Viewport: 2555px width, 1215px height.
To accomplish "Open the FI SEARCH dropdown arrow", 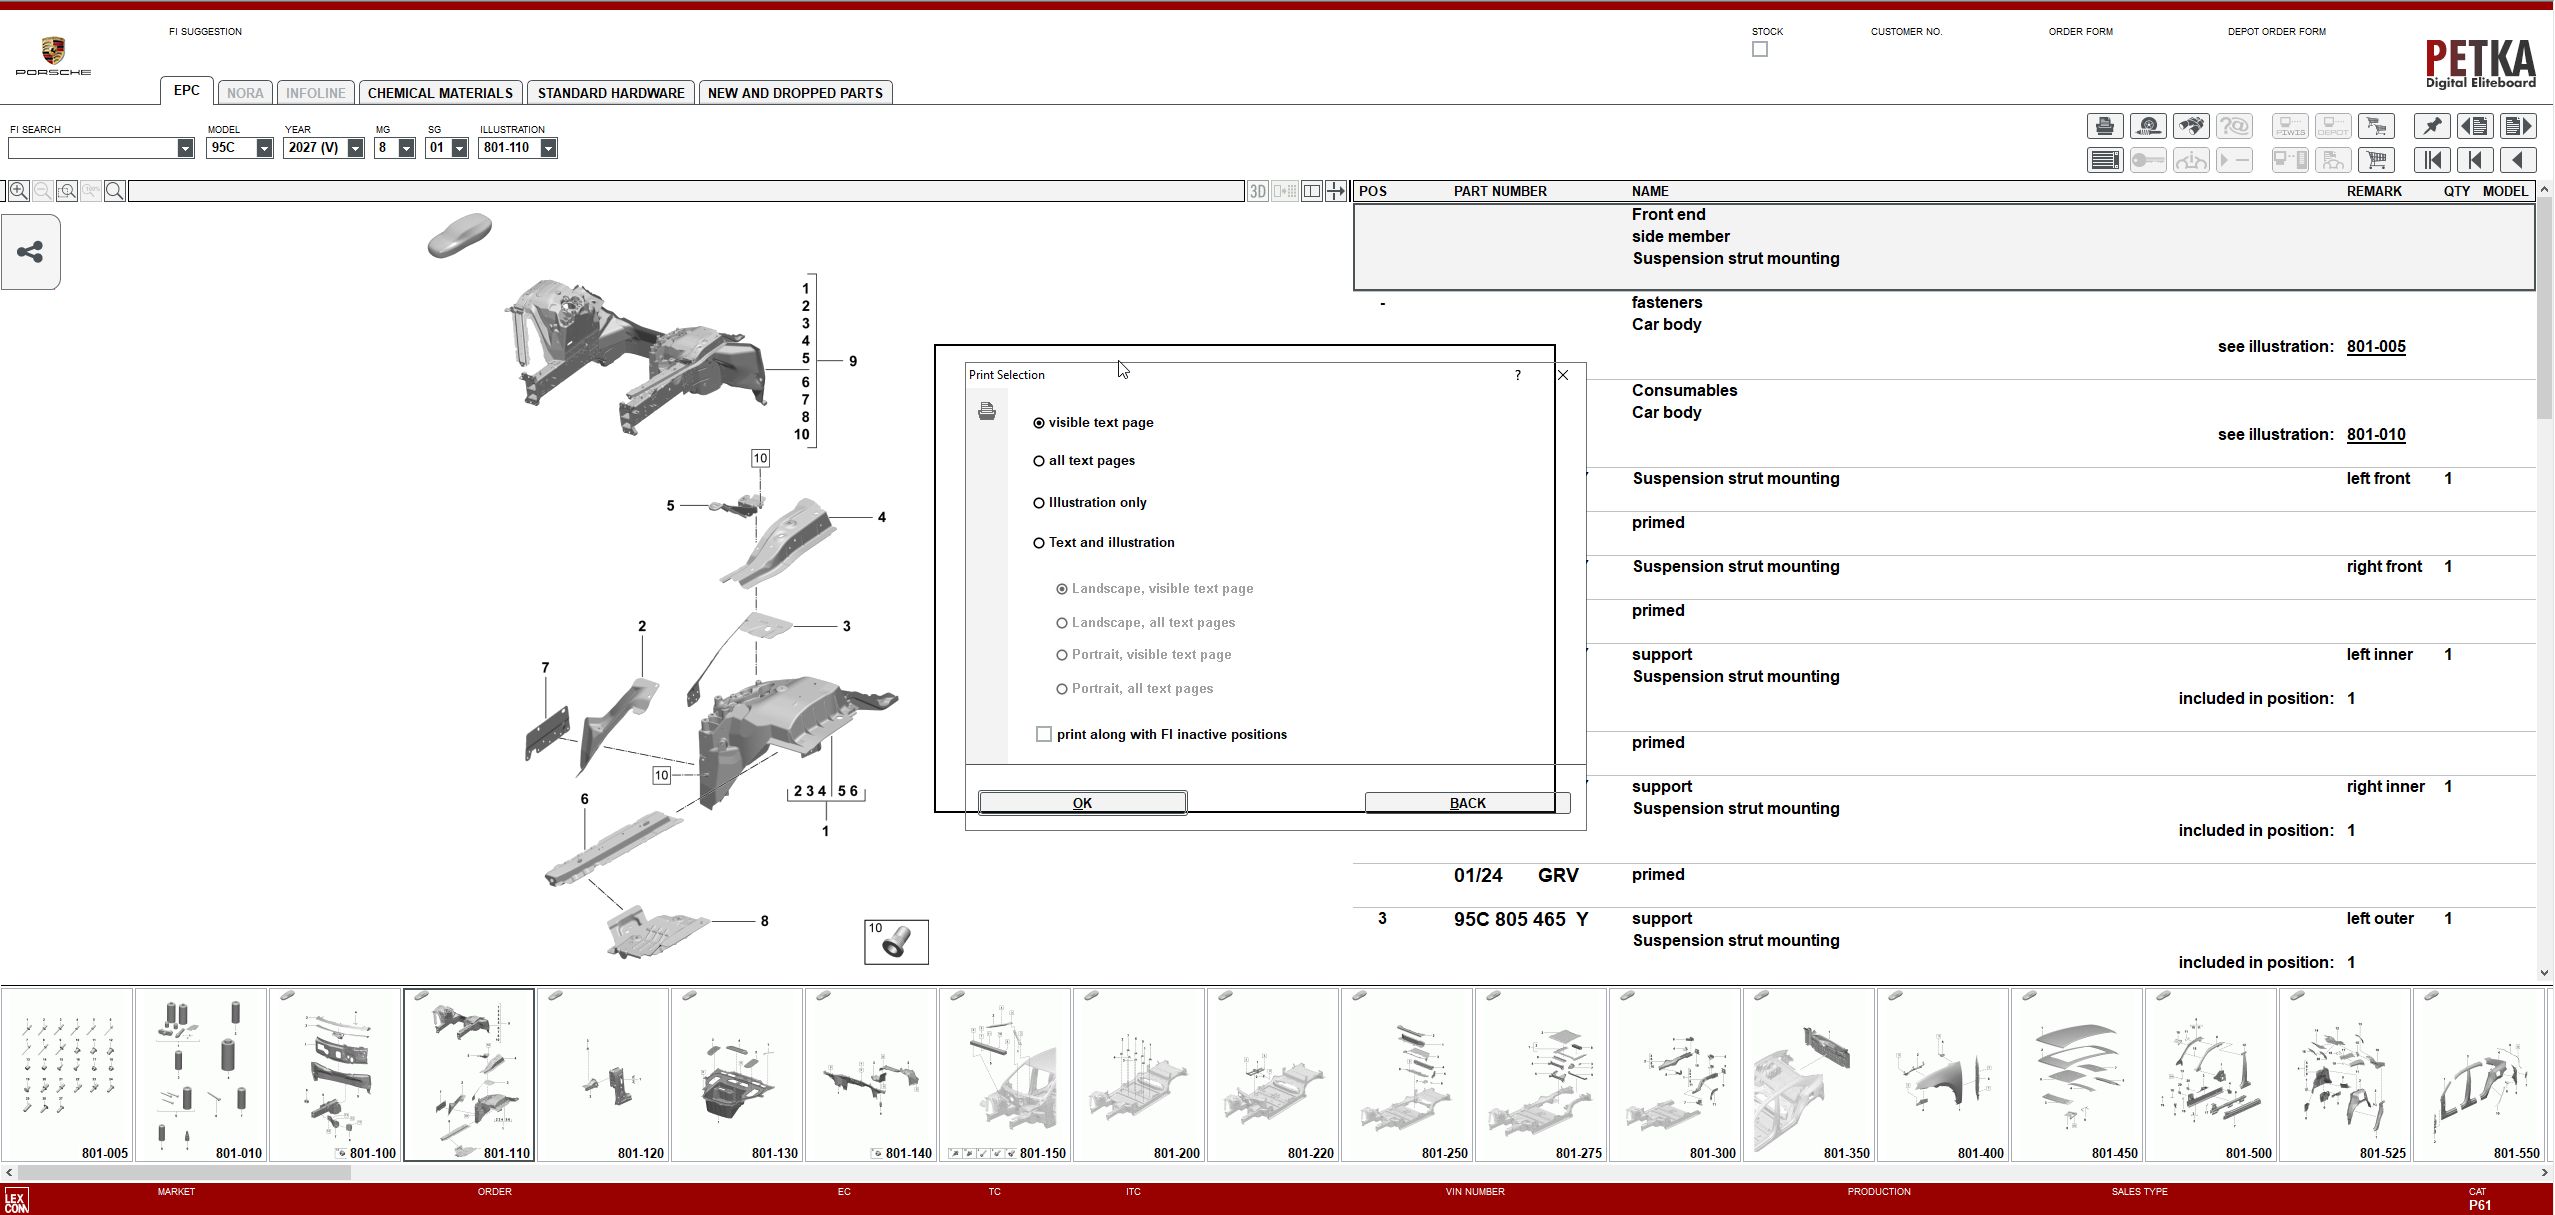I will point(185,148).
